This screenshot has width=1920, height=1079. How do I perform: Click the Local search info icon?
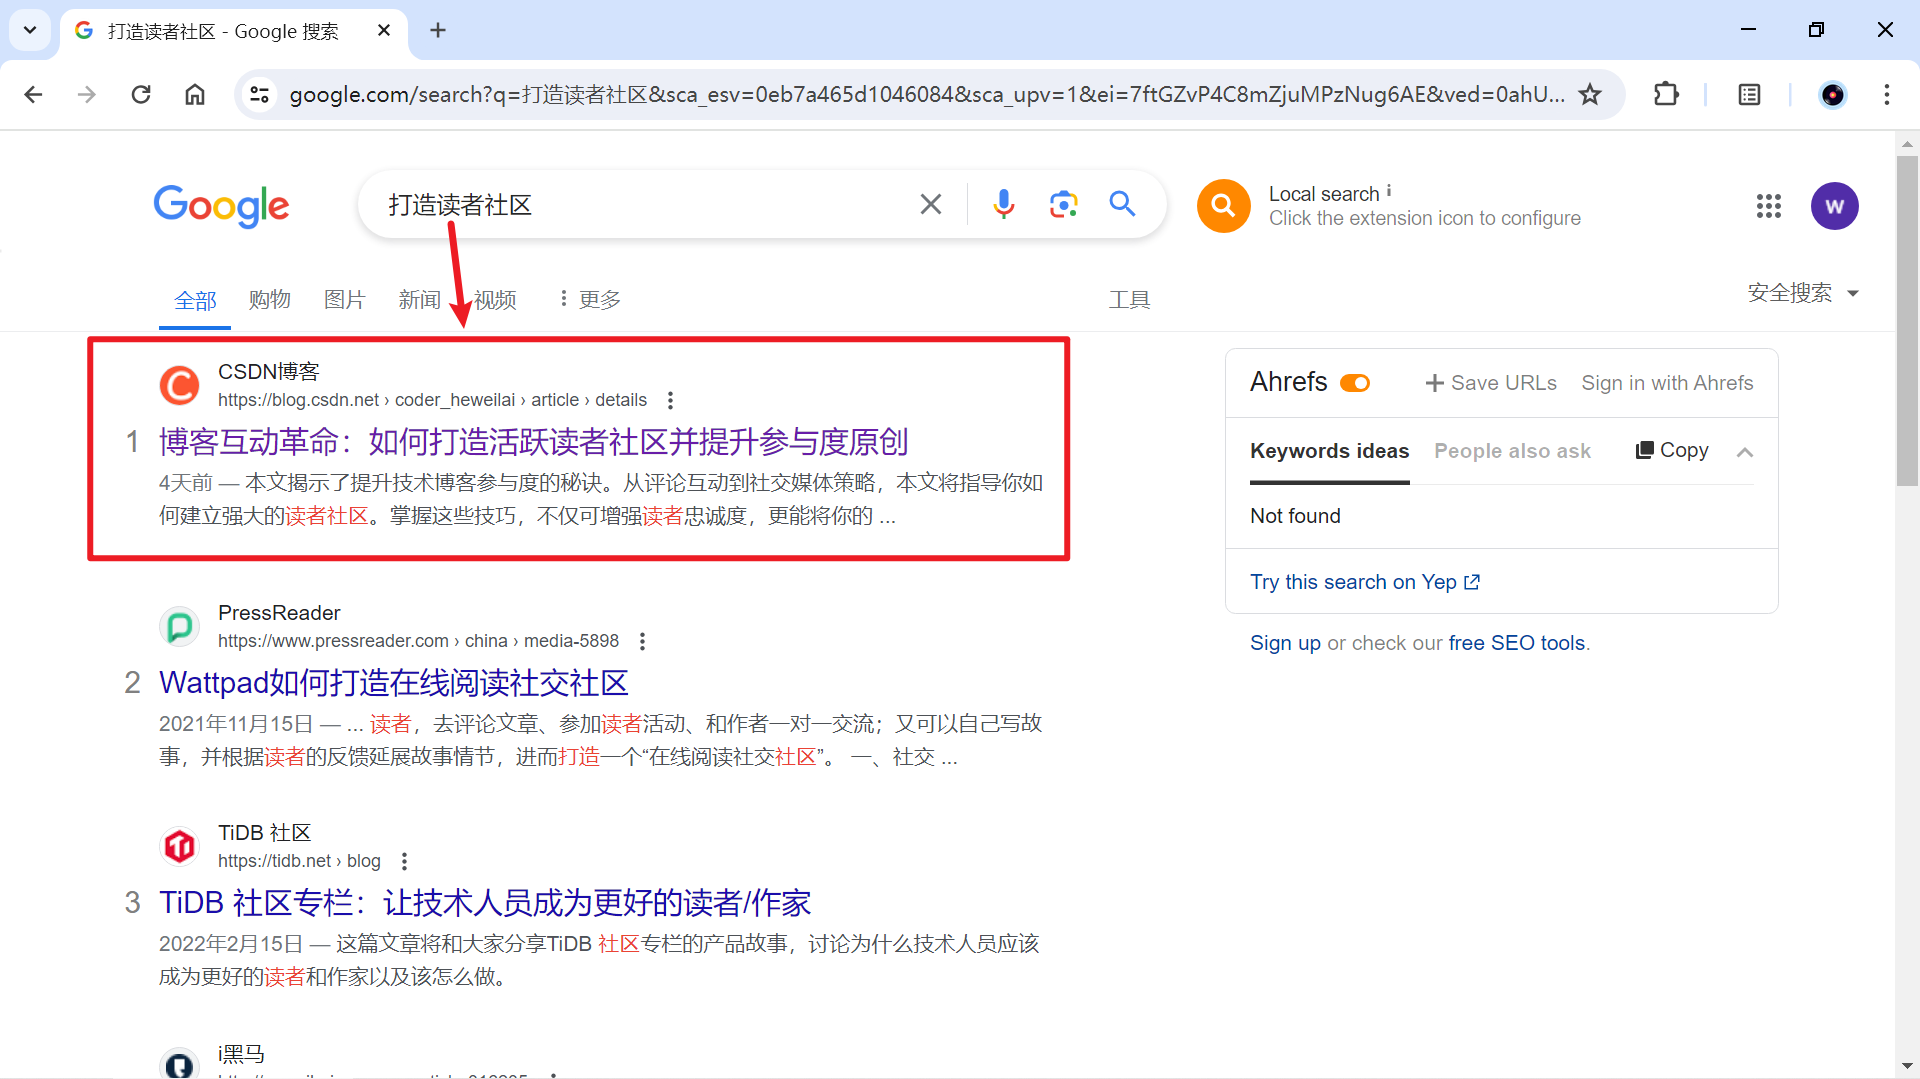(x=1389, y=191)
